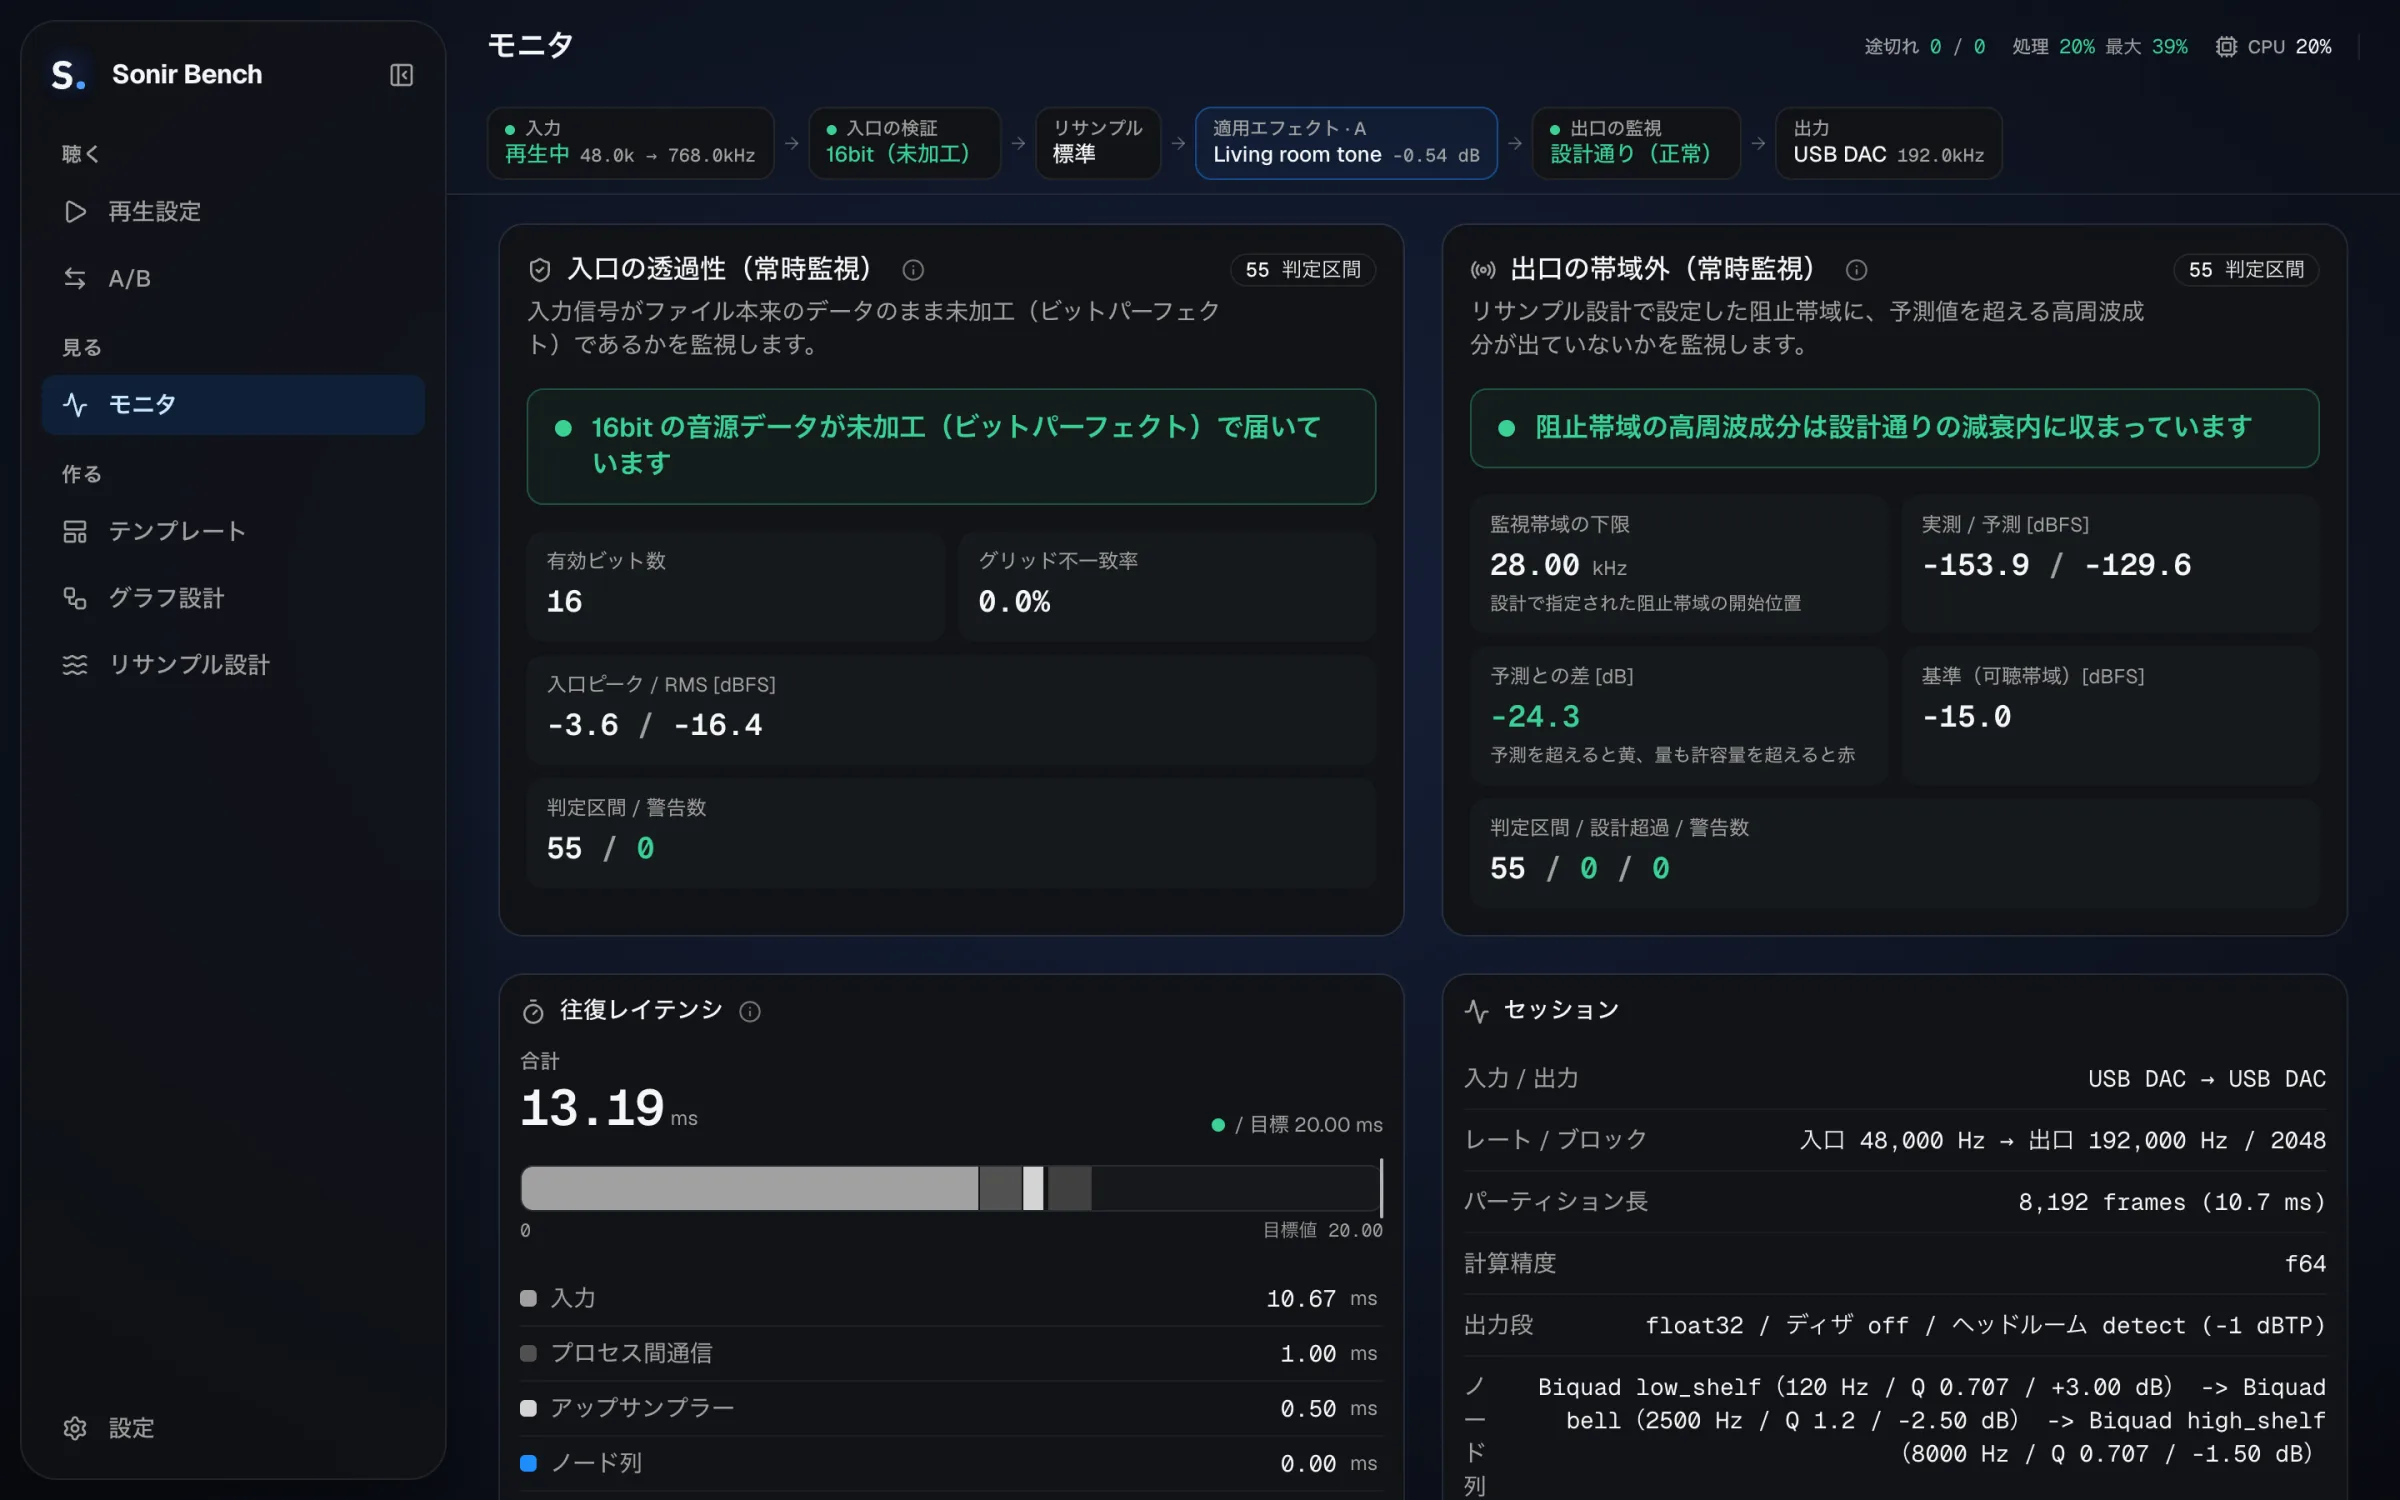Click the 出力 USB DAC chip
The width and height of the screenshot is (2400, 1500).
pos(1889,143)
